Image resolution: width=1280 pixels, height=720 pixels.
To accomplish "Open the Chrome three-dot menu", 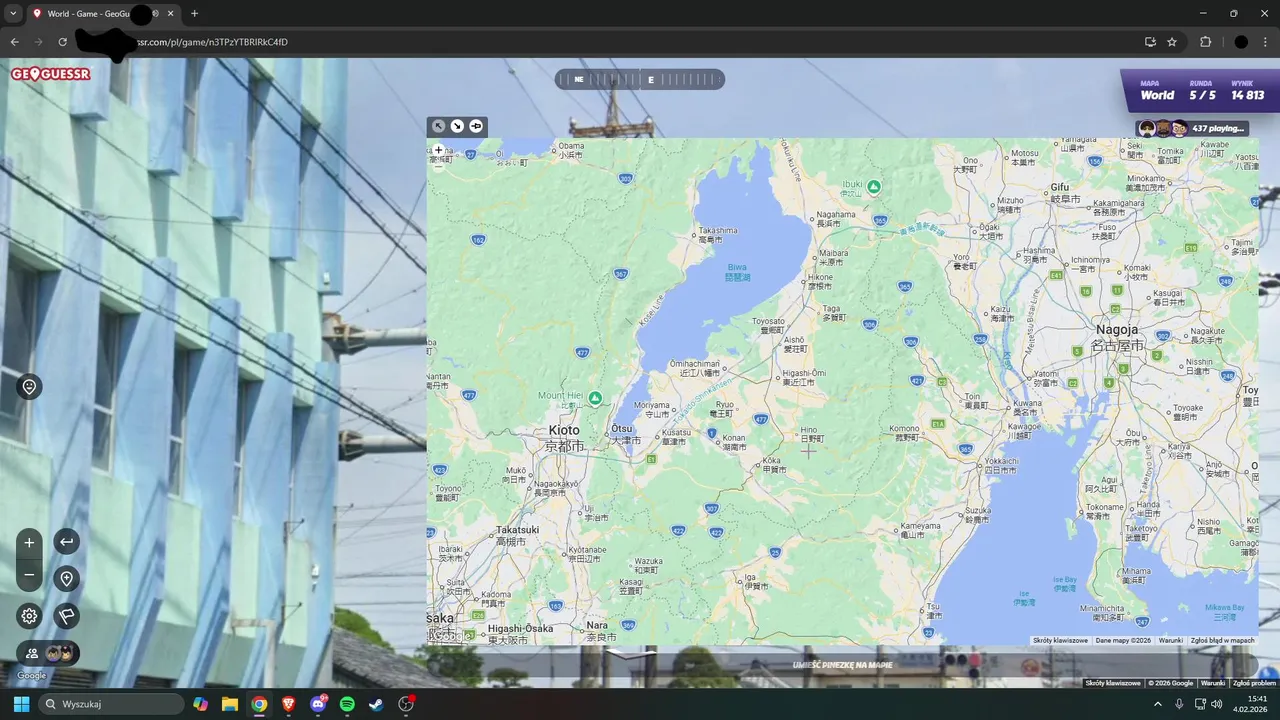I will [x=1267, y=42].
